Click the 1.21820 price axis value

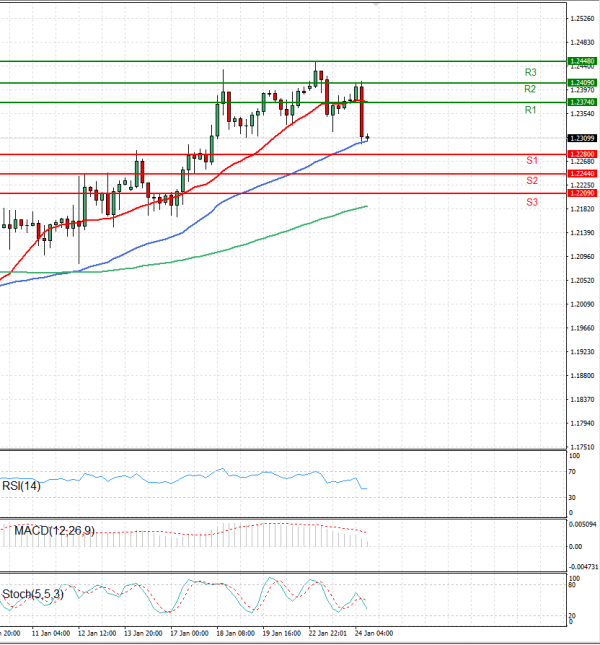[x=583, y=209]
